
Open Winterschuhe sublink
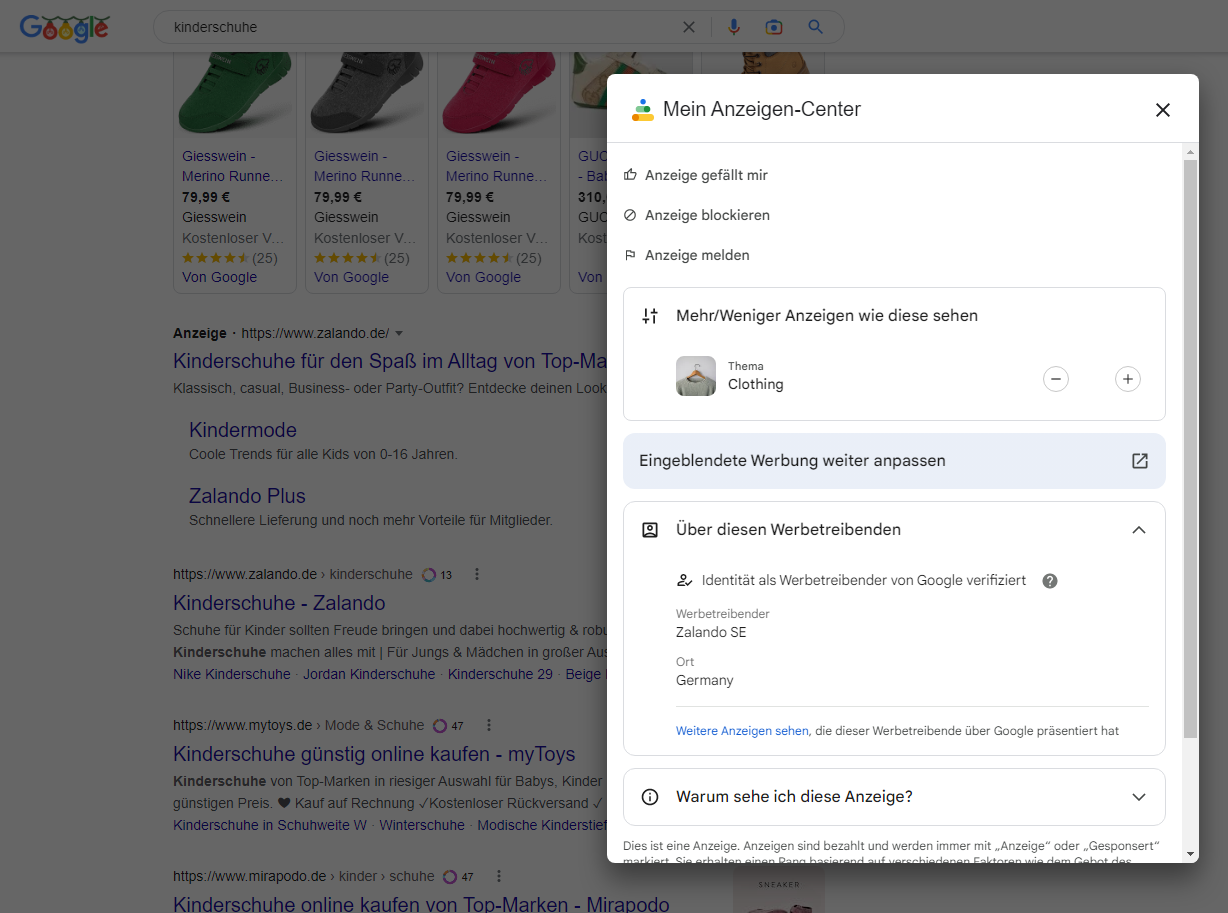422,825
